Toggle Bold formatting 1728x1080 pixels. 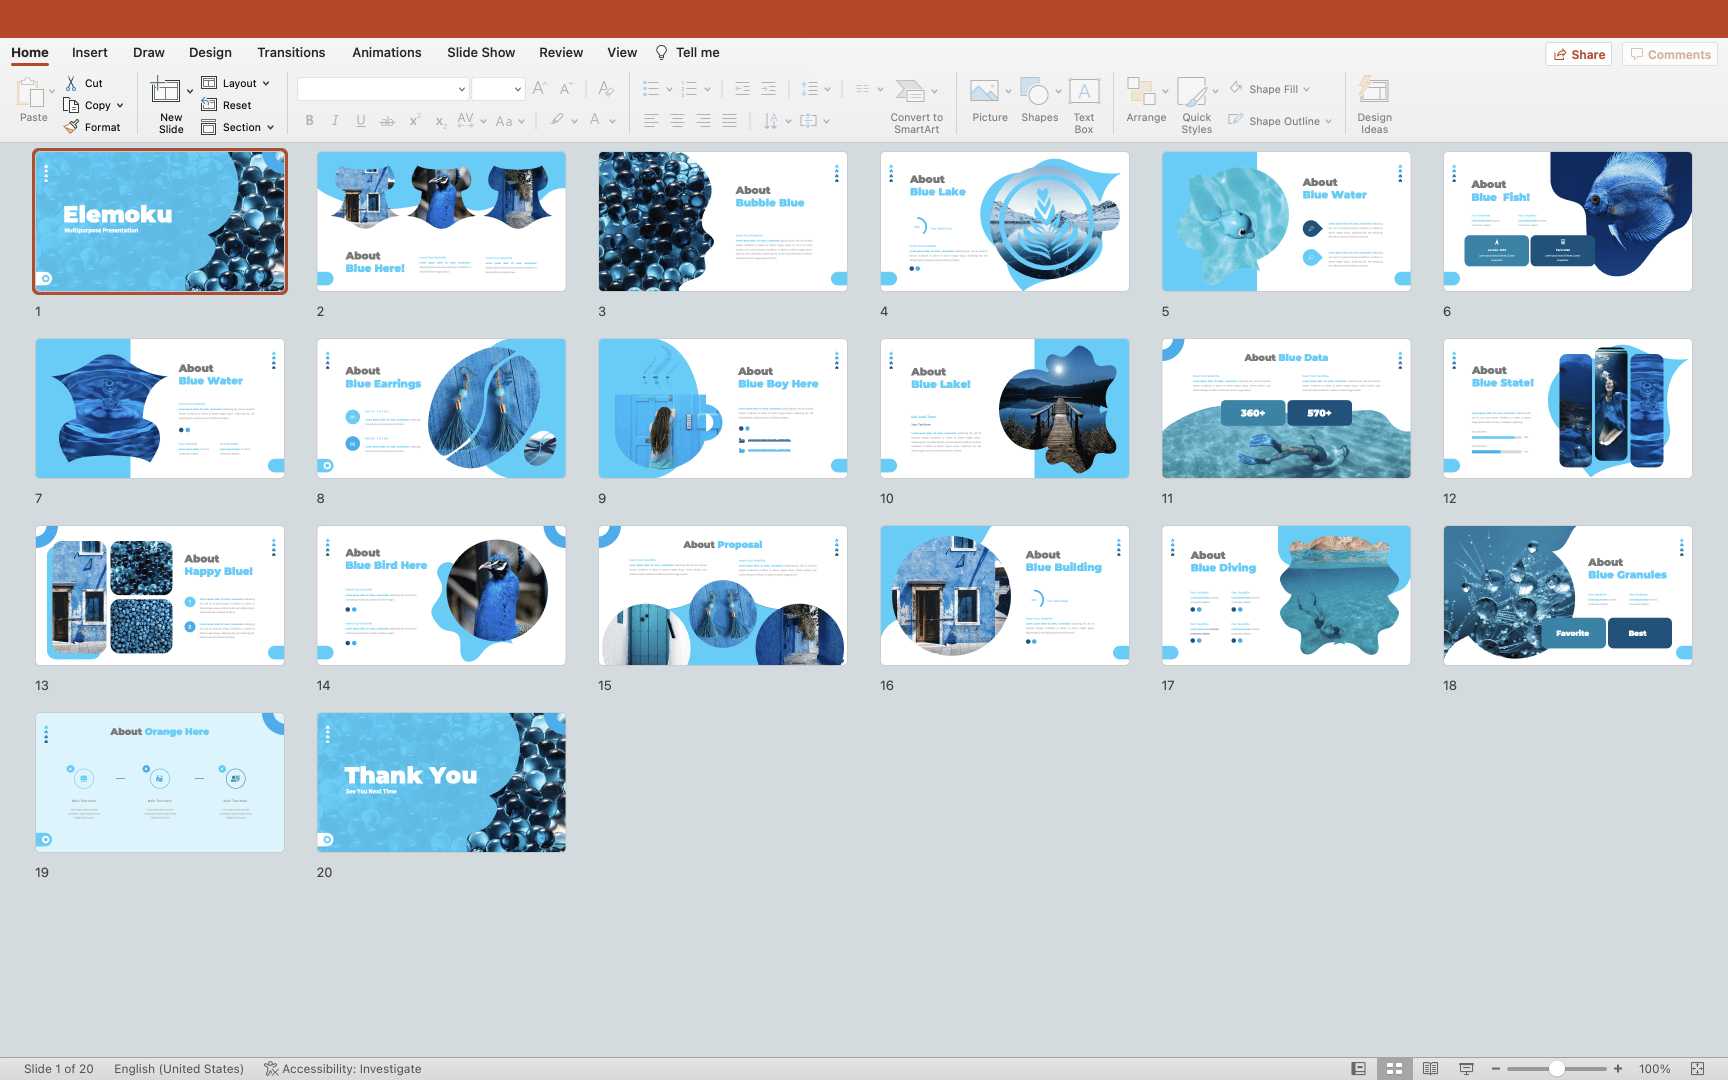click(x=310, y=121)
